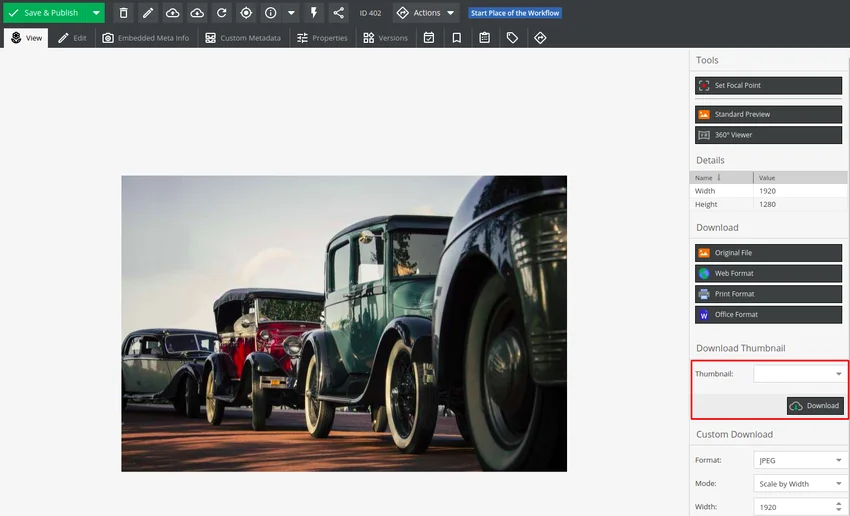Expand the dropdown arrow beside the info icon
This screenshot has height=516, width=850.
pos(291,12)
